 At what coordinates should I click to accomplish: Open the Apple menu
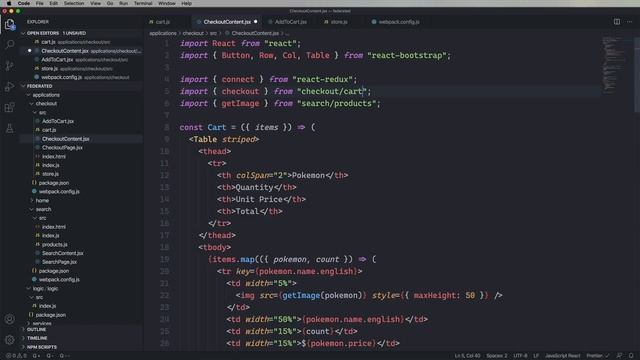click(x=9, y=3)
